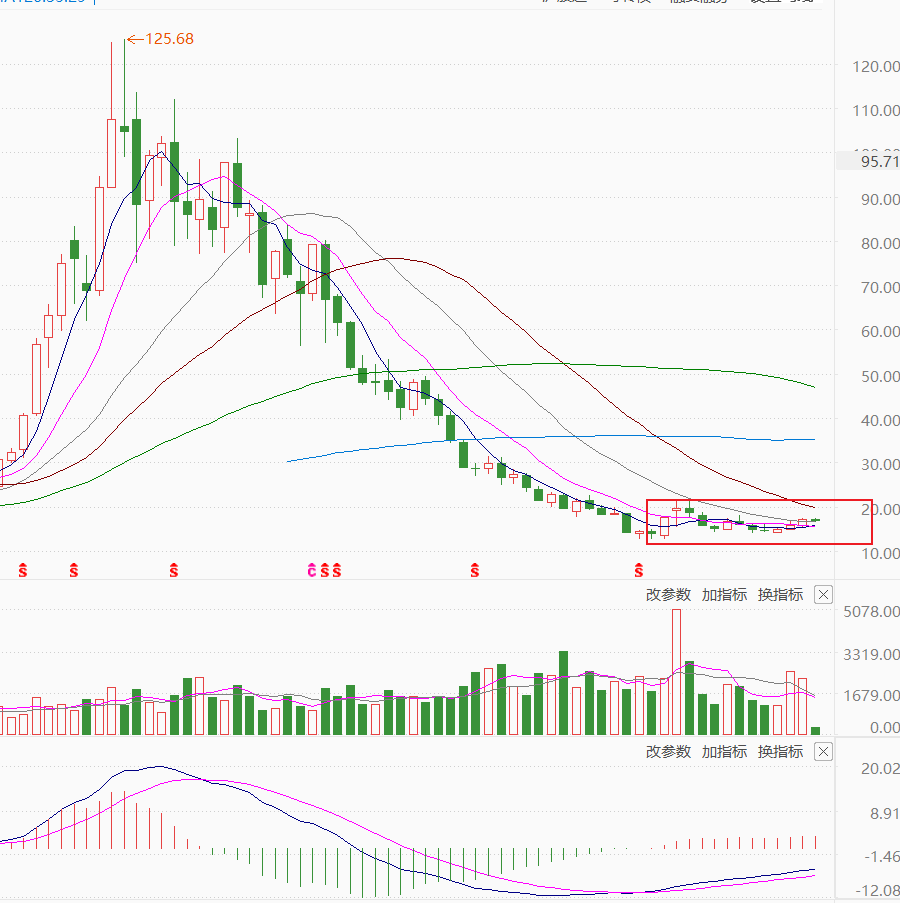Image resolution: width=900 pixels, height=903 pixels.
Task: Close the MACD indicator panel
Action: point(823,752)
